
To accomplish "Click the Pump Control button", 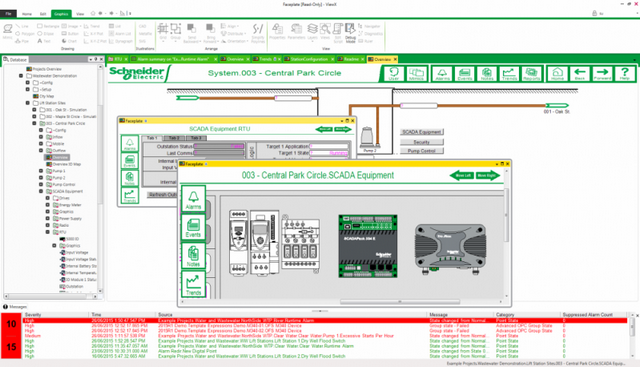I will 422,151.
